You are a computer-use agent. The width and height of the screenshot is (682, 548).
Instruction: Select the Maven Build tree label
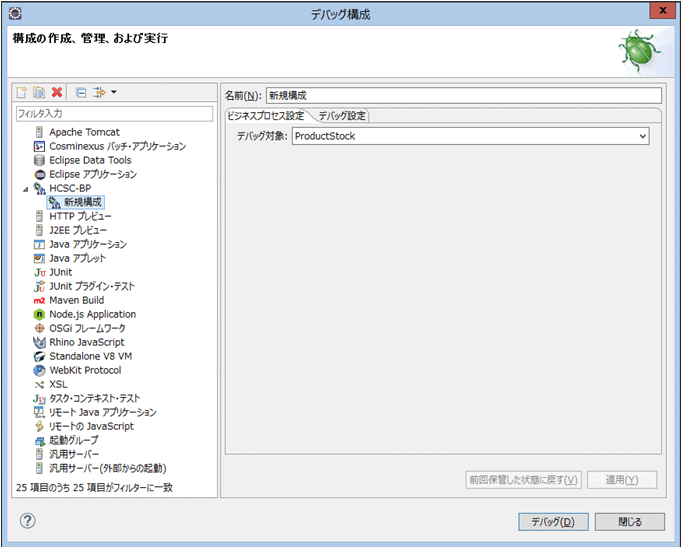coord(77,300)
